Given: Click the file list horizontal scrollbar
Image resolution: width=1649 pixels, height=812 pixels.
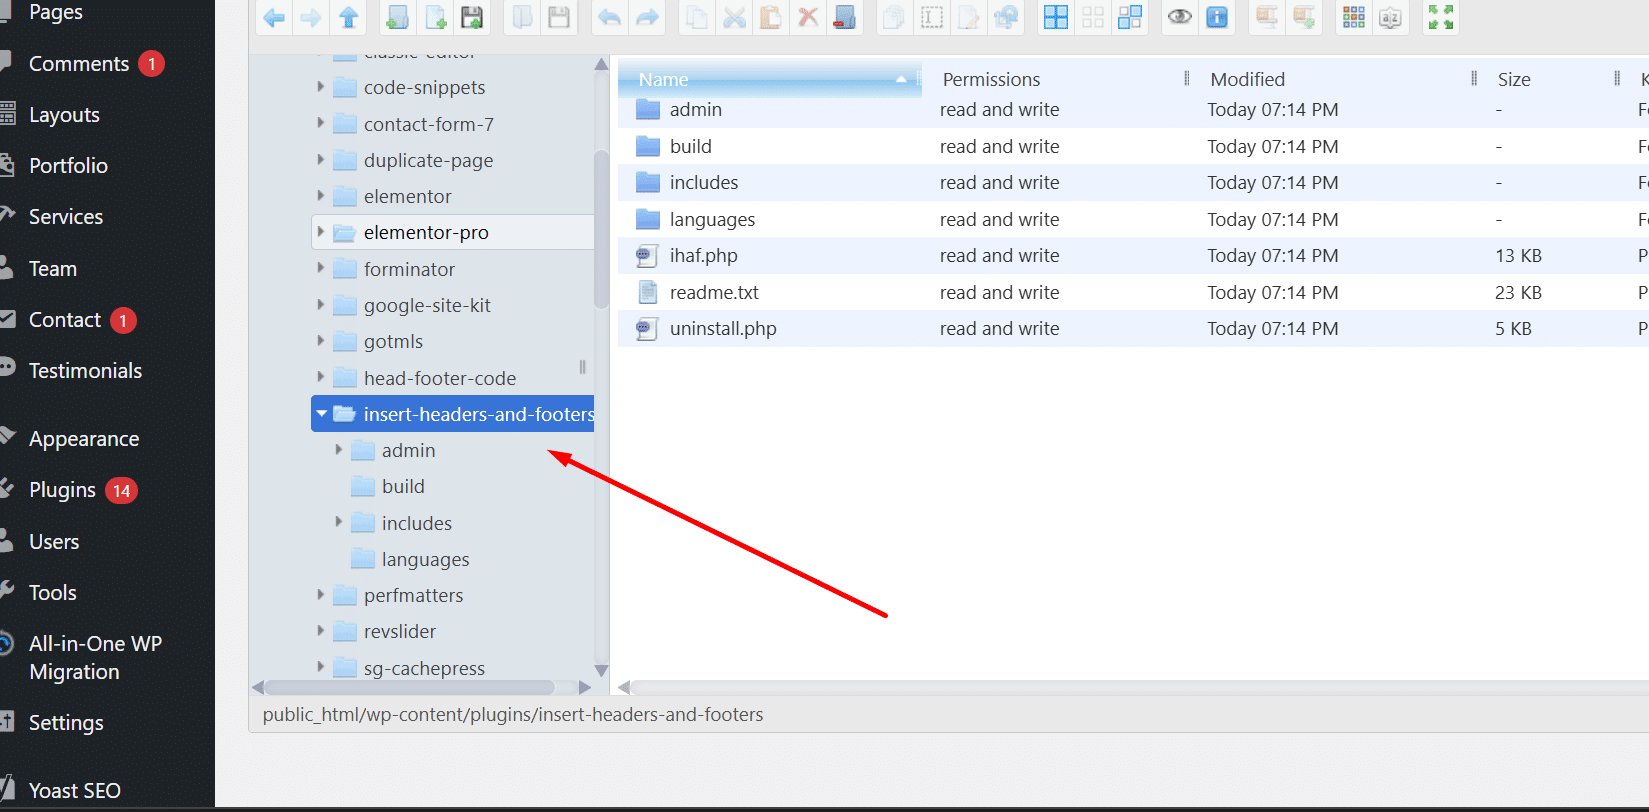Looking at the screenshot, I should [1140, 687].
